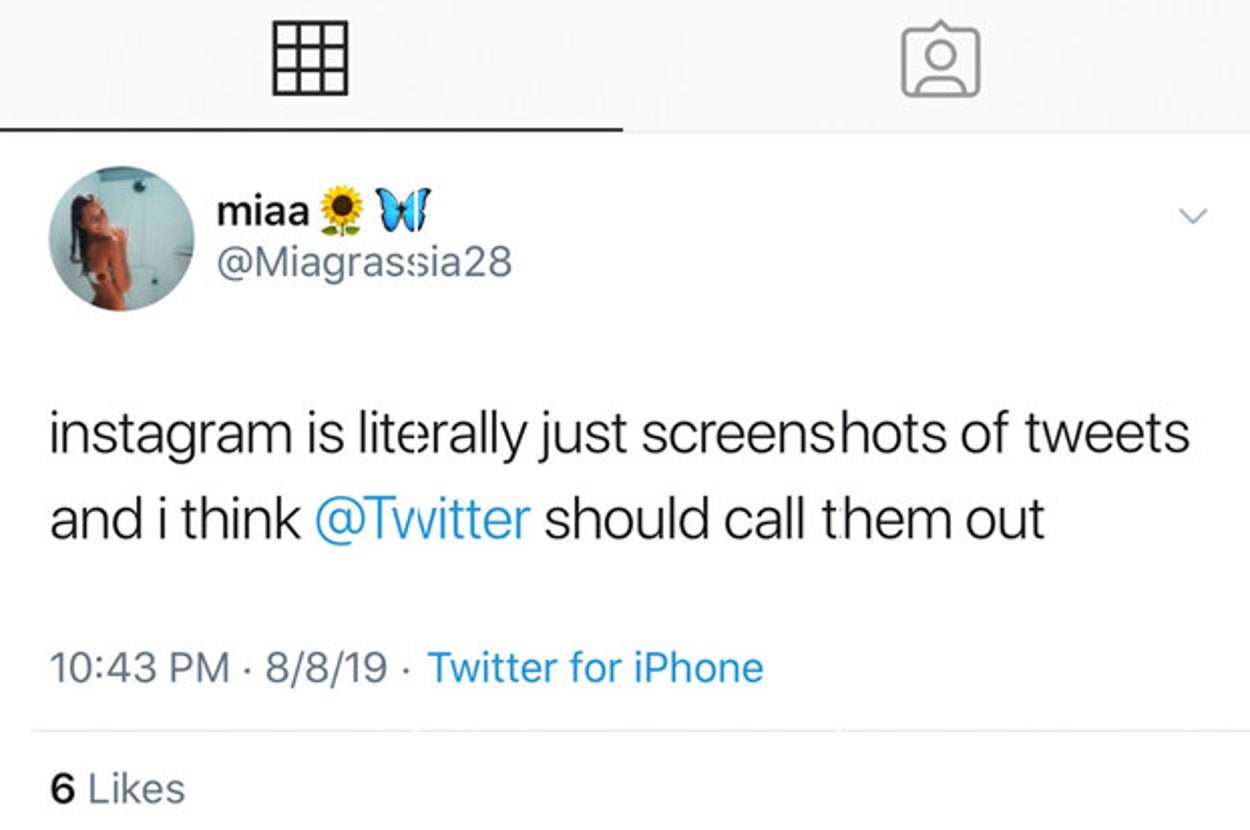
Task: Open the Twitter for iPhone source link
Action: 595,667
